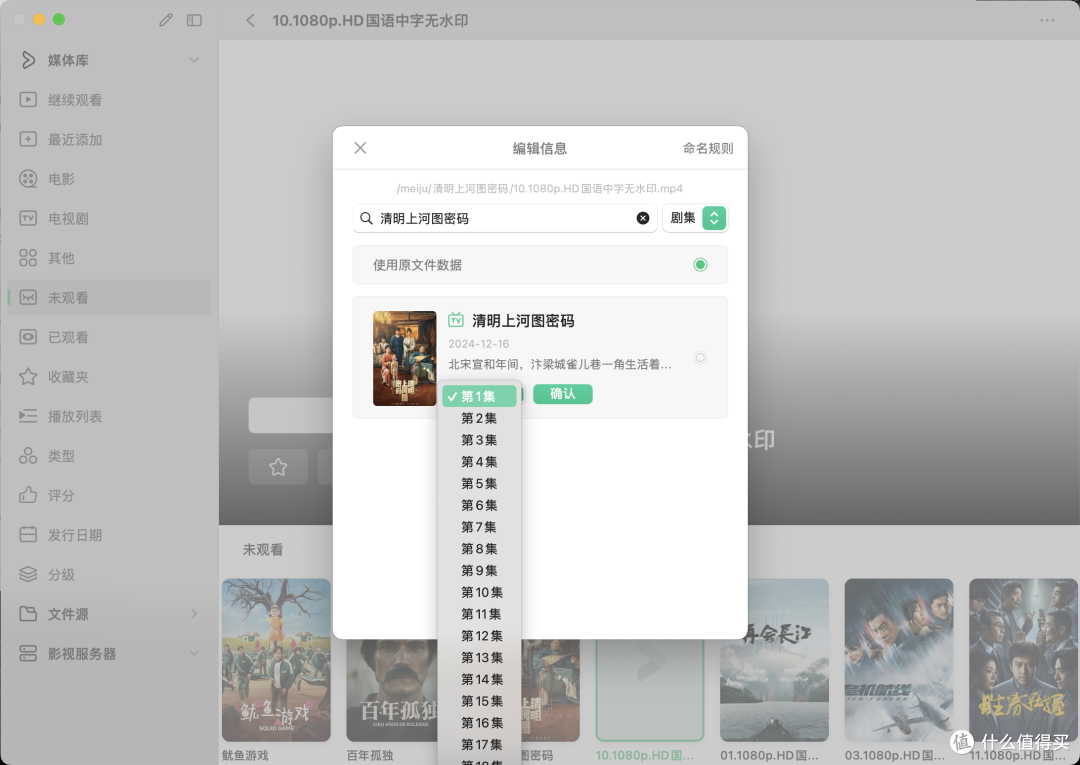Image resolution: width=1080 pixels, height=765 pixels.
Task: Select the 清明上河图密码 result radio button
Action: 700,357
